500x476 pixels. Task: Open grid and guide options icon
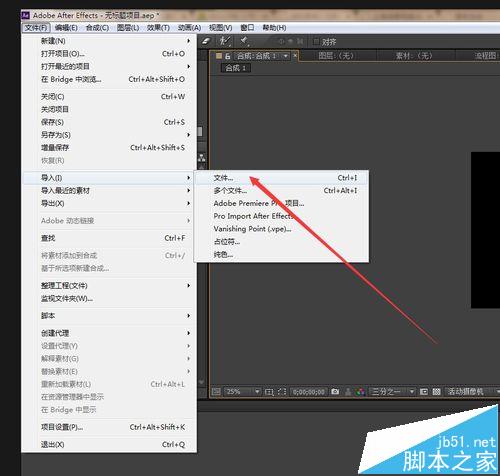[x=269, y=392]
